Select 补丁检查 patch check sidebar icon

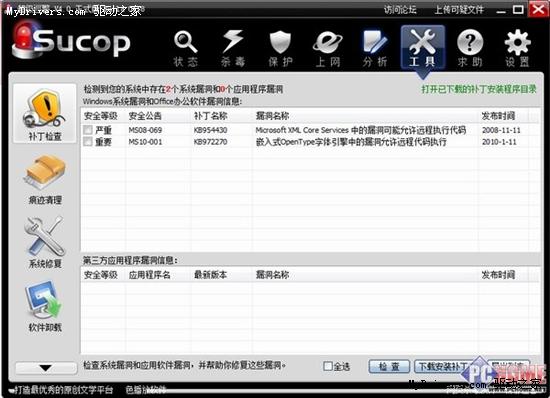coord(45,114)
